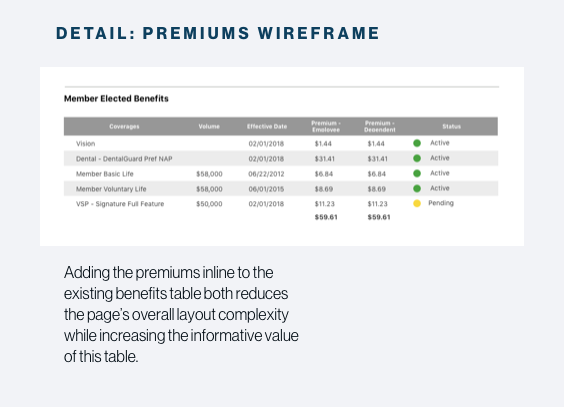Select the Premium - Employee column header
564x407 pixels.
coord(326,126)
